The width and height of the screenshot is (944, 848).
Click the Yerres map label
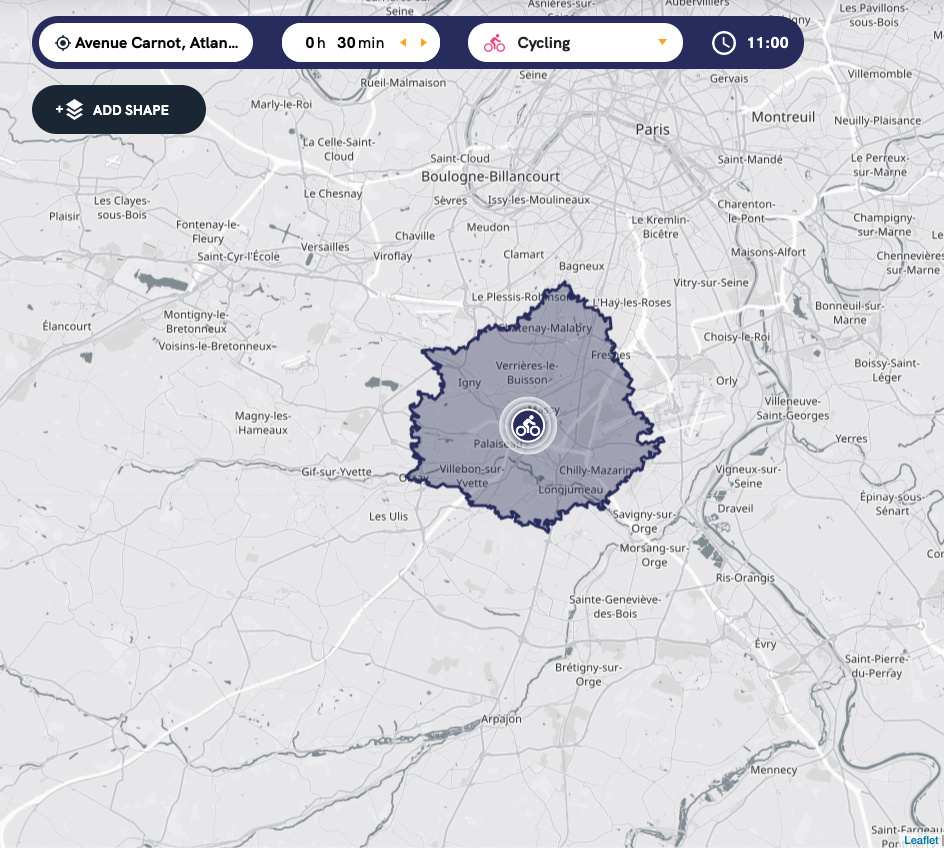851,439
